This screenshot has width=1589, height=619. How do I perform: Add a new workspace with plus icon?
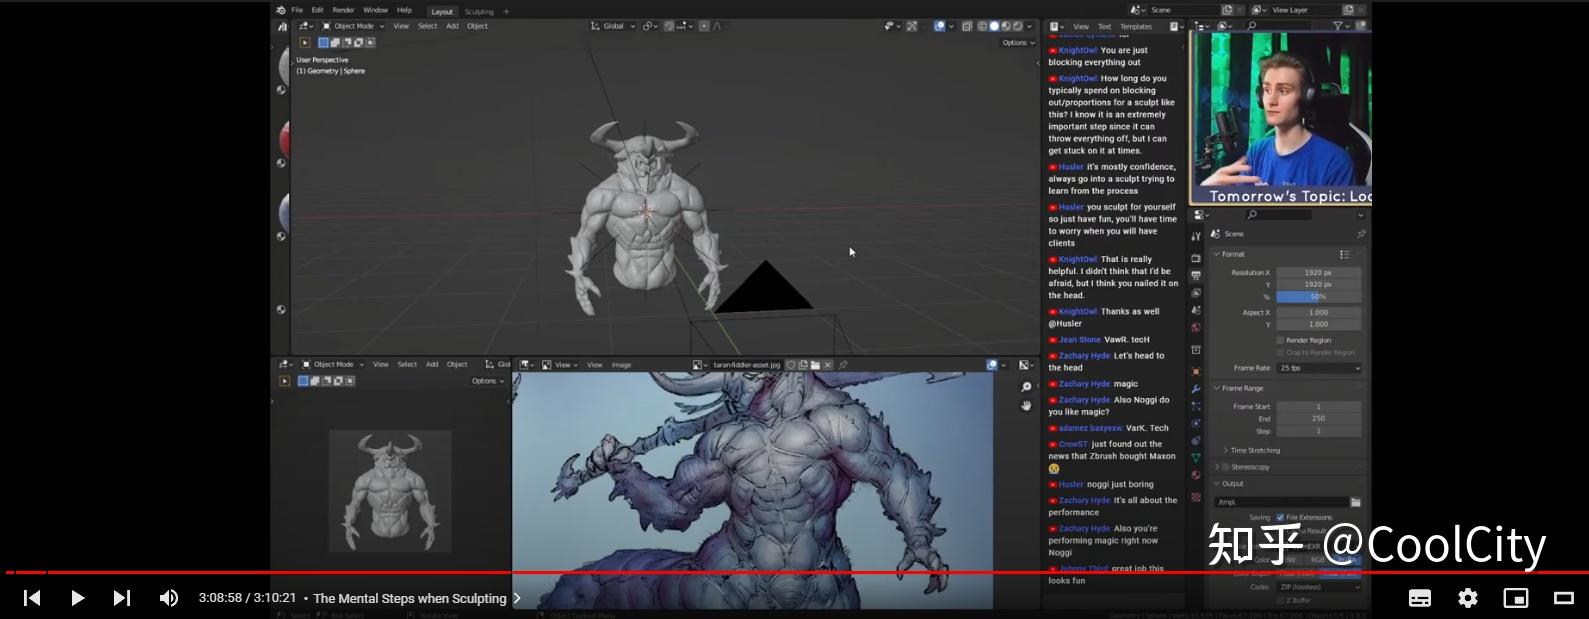506,12
